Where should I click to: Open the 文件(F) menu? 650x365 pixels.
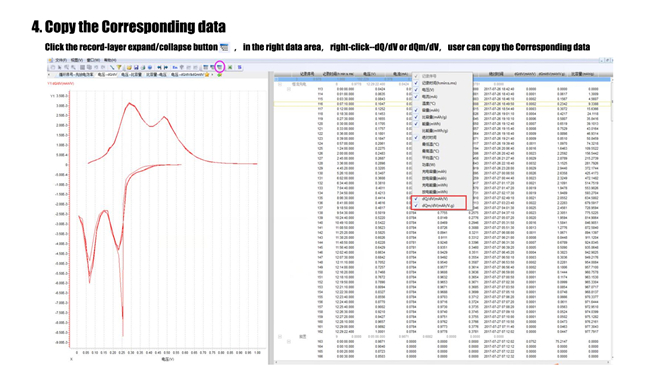pyautogui.click(x=61, y=60)
